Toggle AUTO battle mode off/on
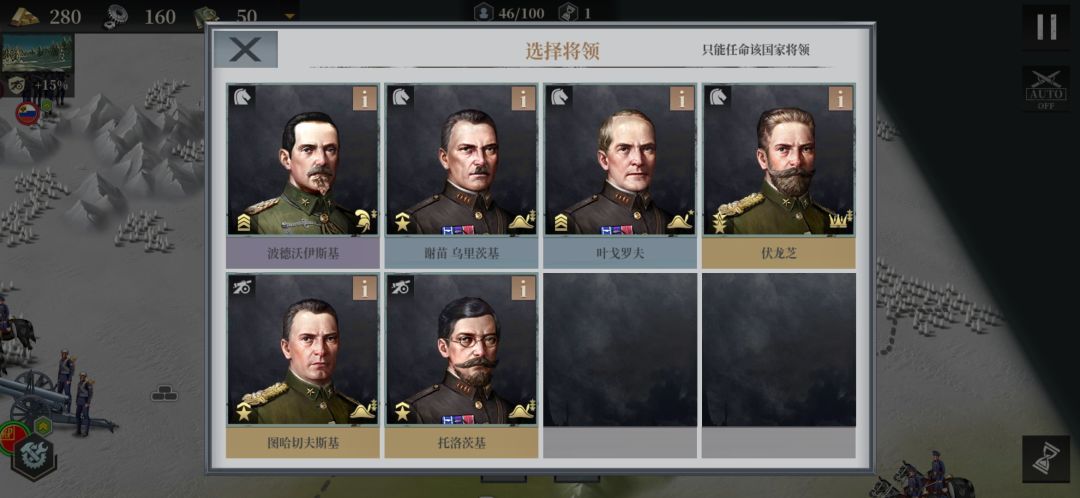Image resolution: width=1080 pixels, height=498 pixels. [x=1046, y=89]
